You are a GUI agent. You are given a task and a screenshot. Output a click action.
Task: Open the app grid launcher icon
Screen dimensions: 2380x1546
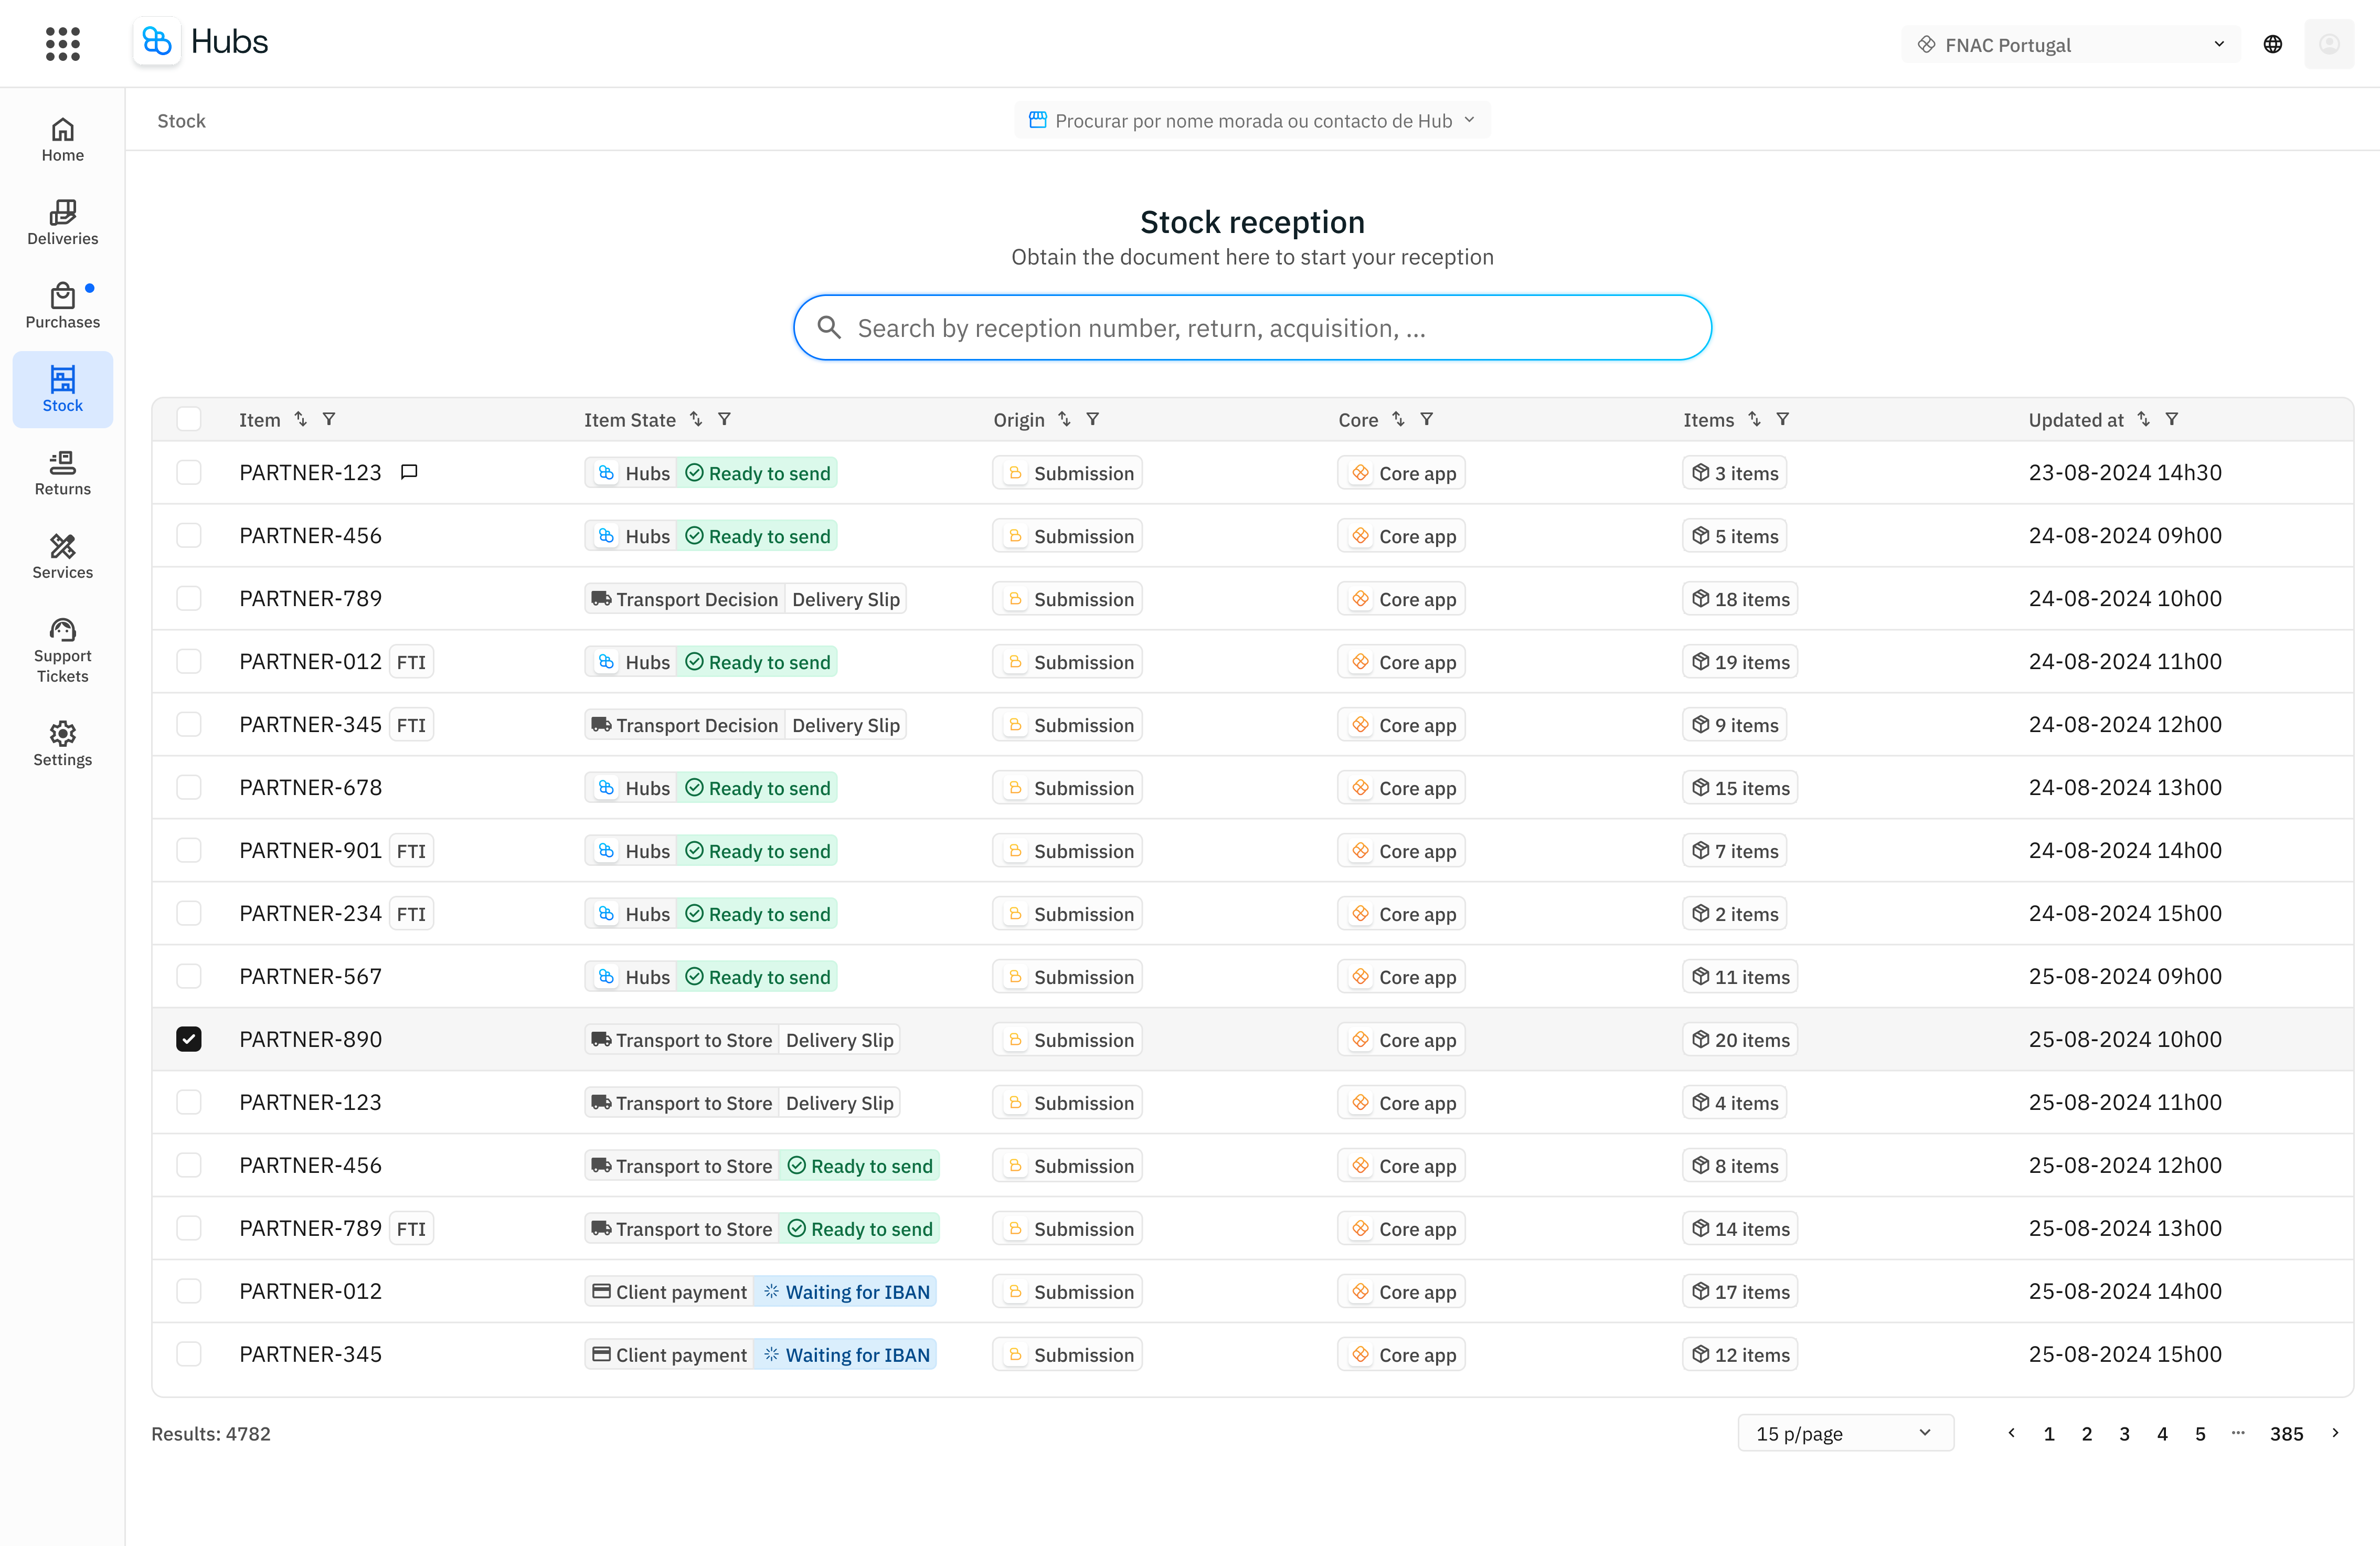coord(62,43)
